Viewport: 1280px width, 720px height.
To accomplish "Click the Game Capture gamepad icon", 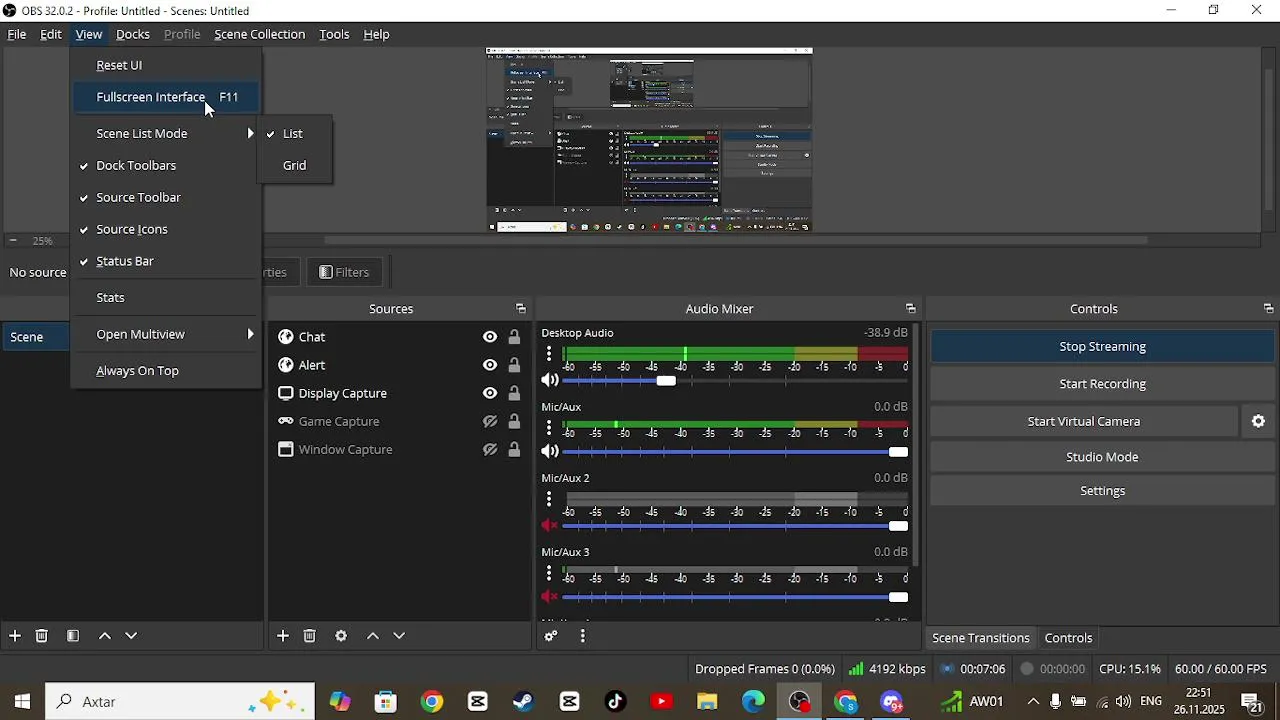I will pyautogui.click(x=286, y=421).
